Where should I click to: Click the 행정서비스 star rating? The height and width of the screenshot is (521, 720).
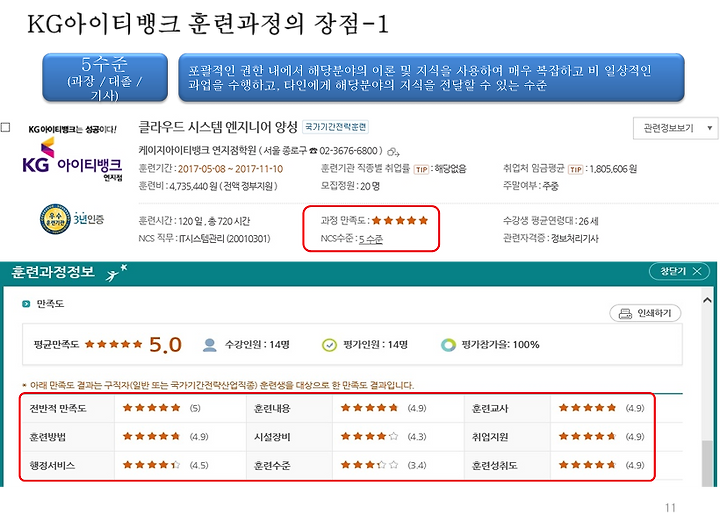tap(152, 465)
